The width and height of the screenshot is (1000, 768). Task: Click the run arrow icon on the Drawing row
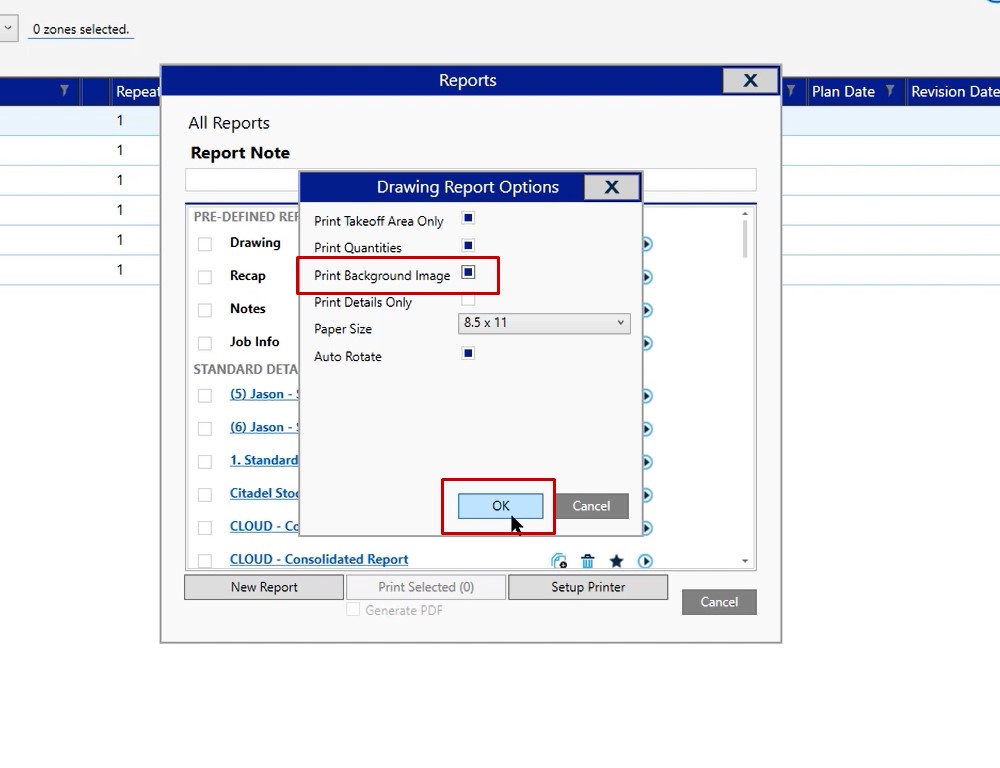coord(647,244)
